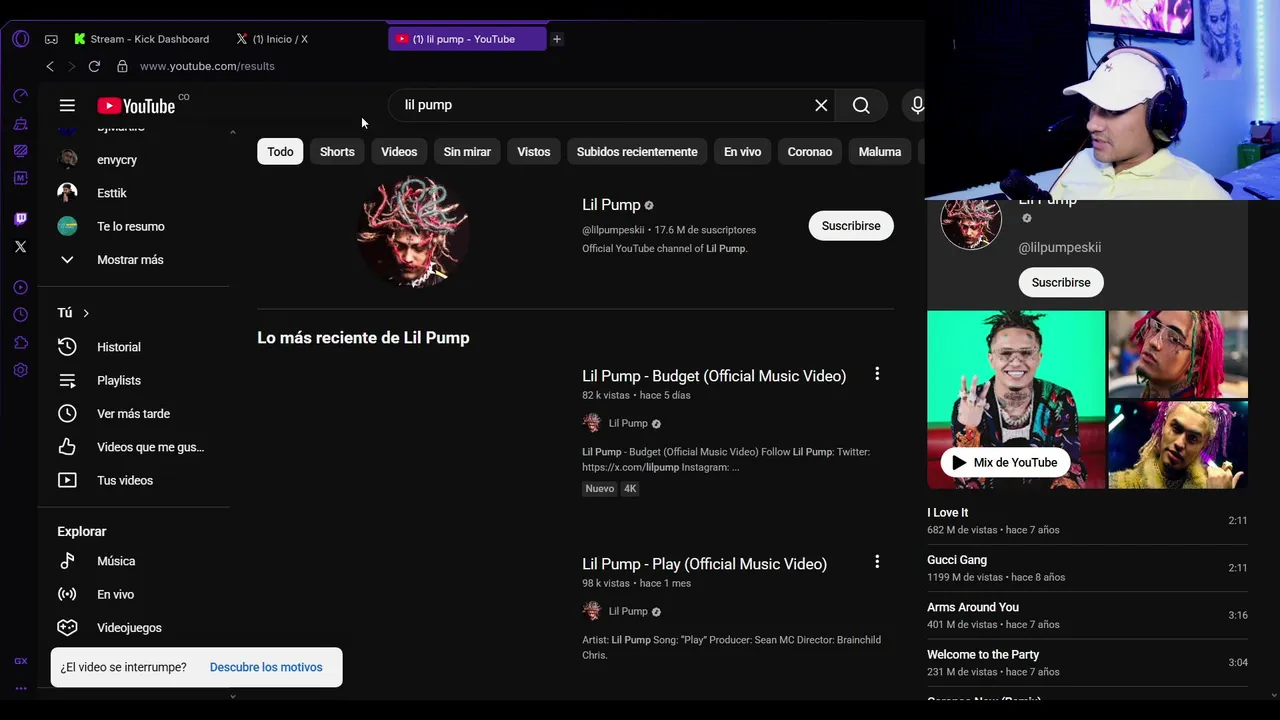This screenshot has height=720, width=1280.
Task: Go to YouTube home via logo
Action: pos(136,106)
